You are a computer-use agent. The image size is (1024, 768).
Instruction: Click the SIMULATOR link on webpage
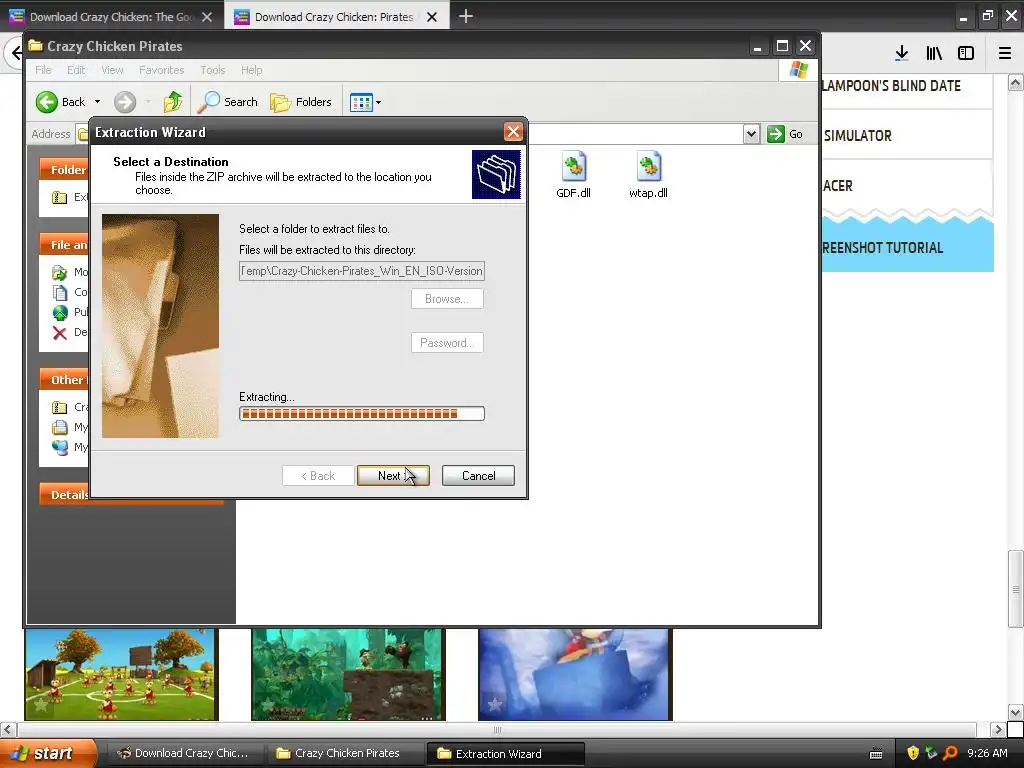click(857, 136)
